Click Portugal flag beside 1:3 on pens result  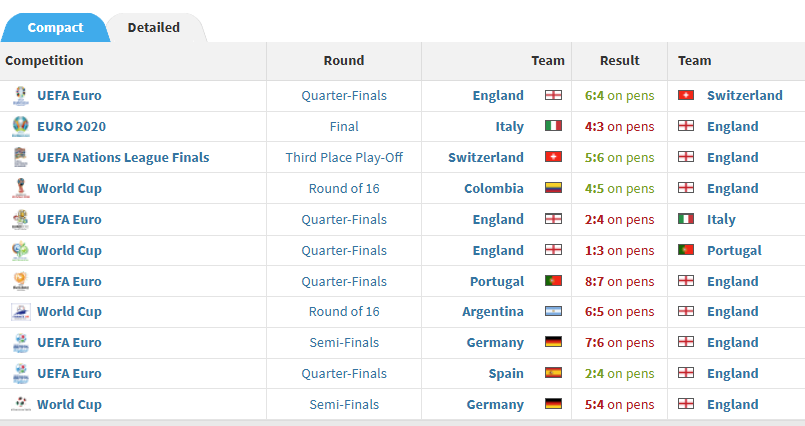(686, 250)
